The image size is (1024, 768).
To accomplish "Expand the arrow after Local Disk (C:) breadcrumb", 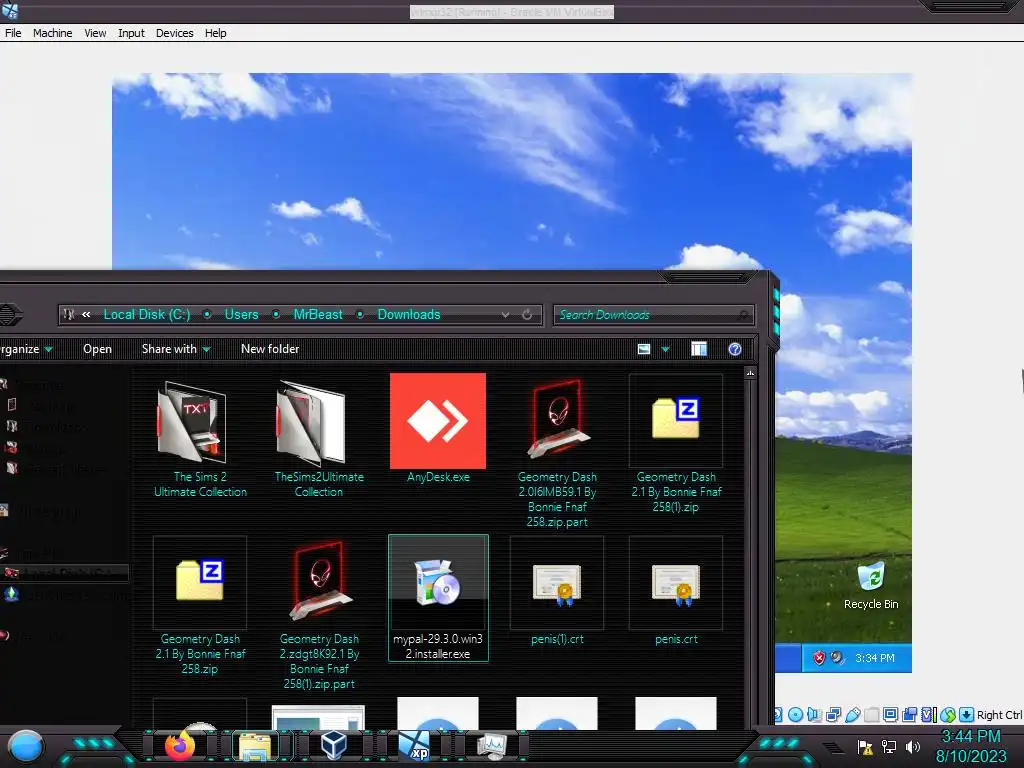I will 207,315.
